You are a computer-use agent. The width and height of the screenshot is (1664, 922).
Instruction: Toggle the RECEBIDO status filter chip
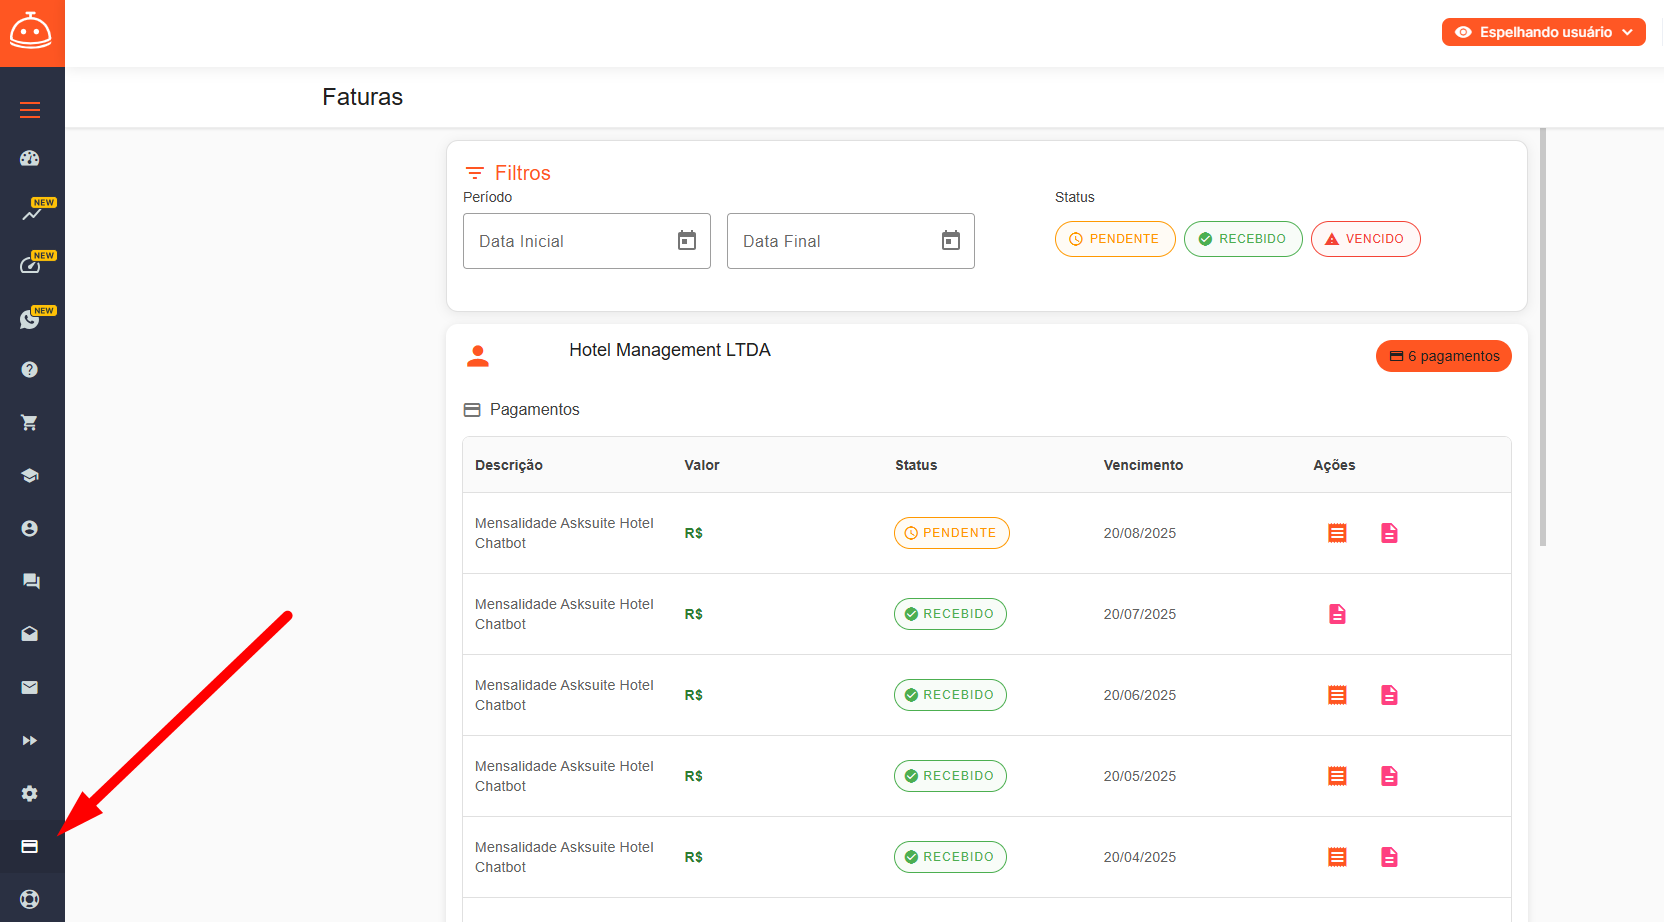(1243, 239)
